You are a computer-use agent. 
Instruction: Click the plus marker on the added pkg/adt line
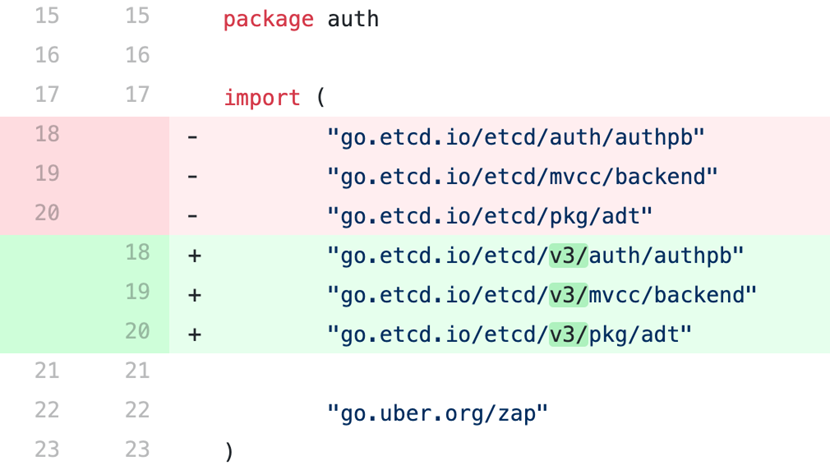click(194, 334)
